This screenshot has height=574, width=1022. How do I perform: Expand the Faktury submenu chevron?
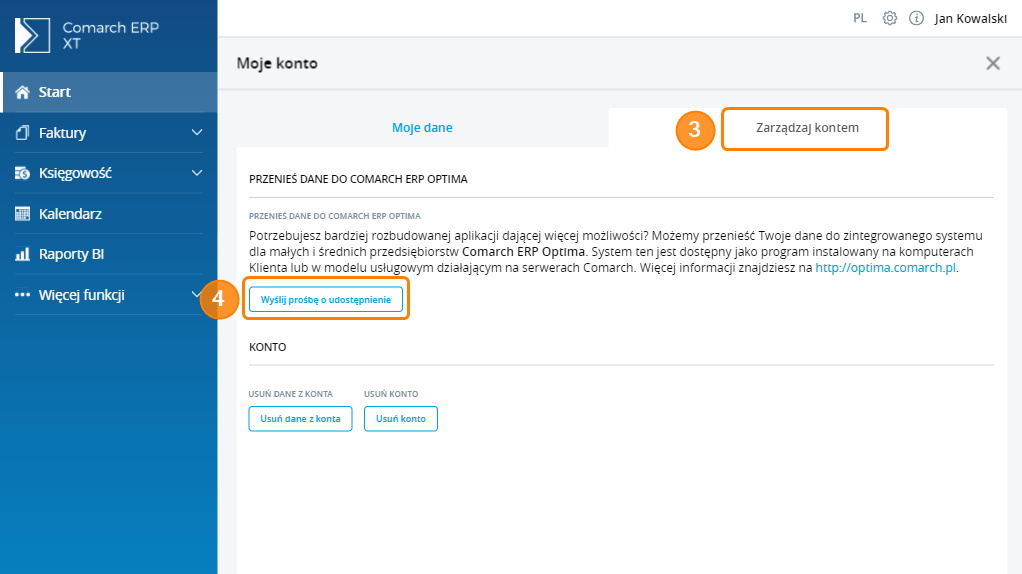click(x=197, y=133)
